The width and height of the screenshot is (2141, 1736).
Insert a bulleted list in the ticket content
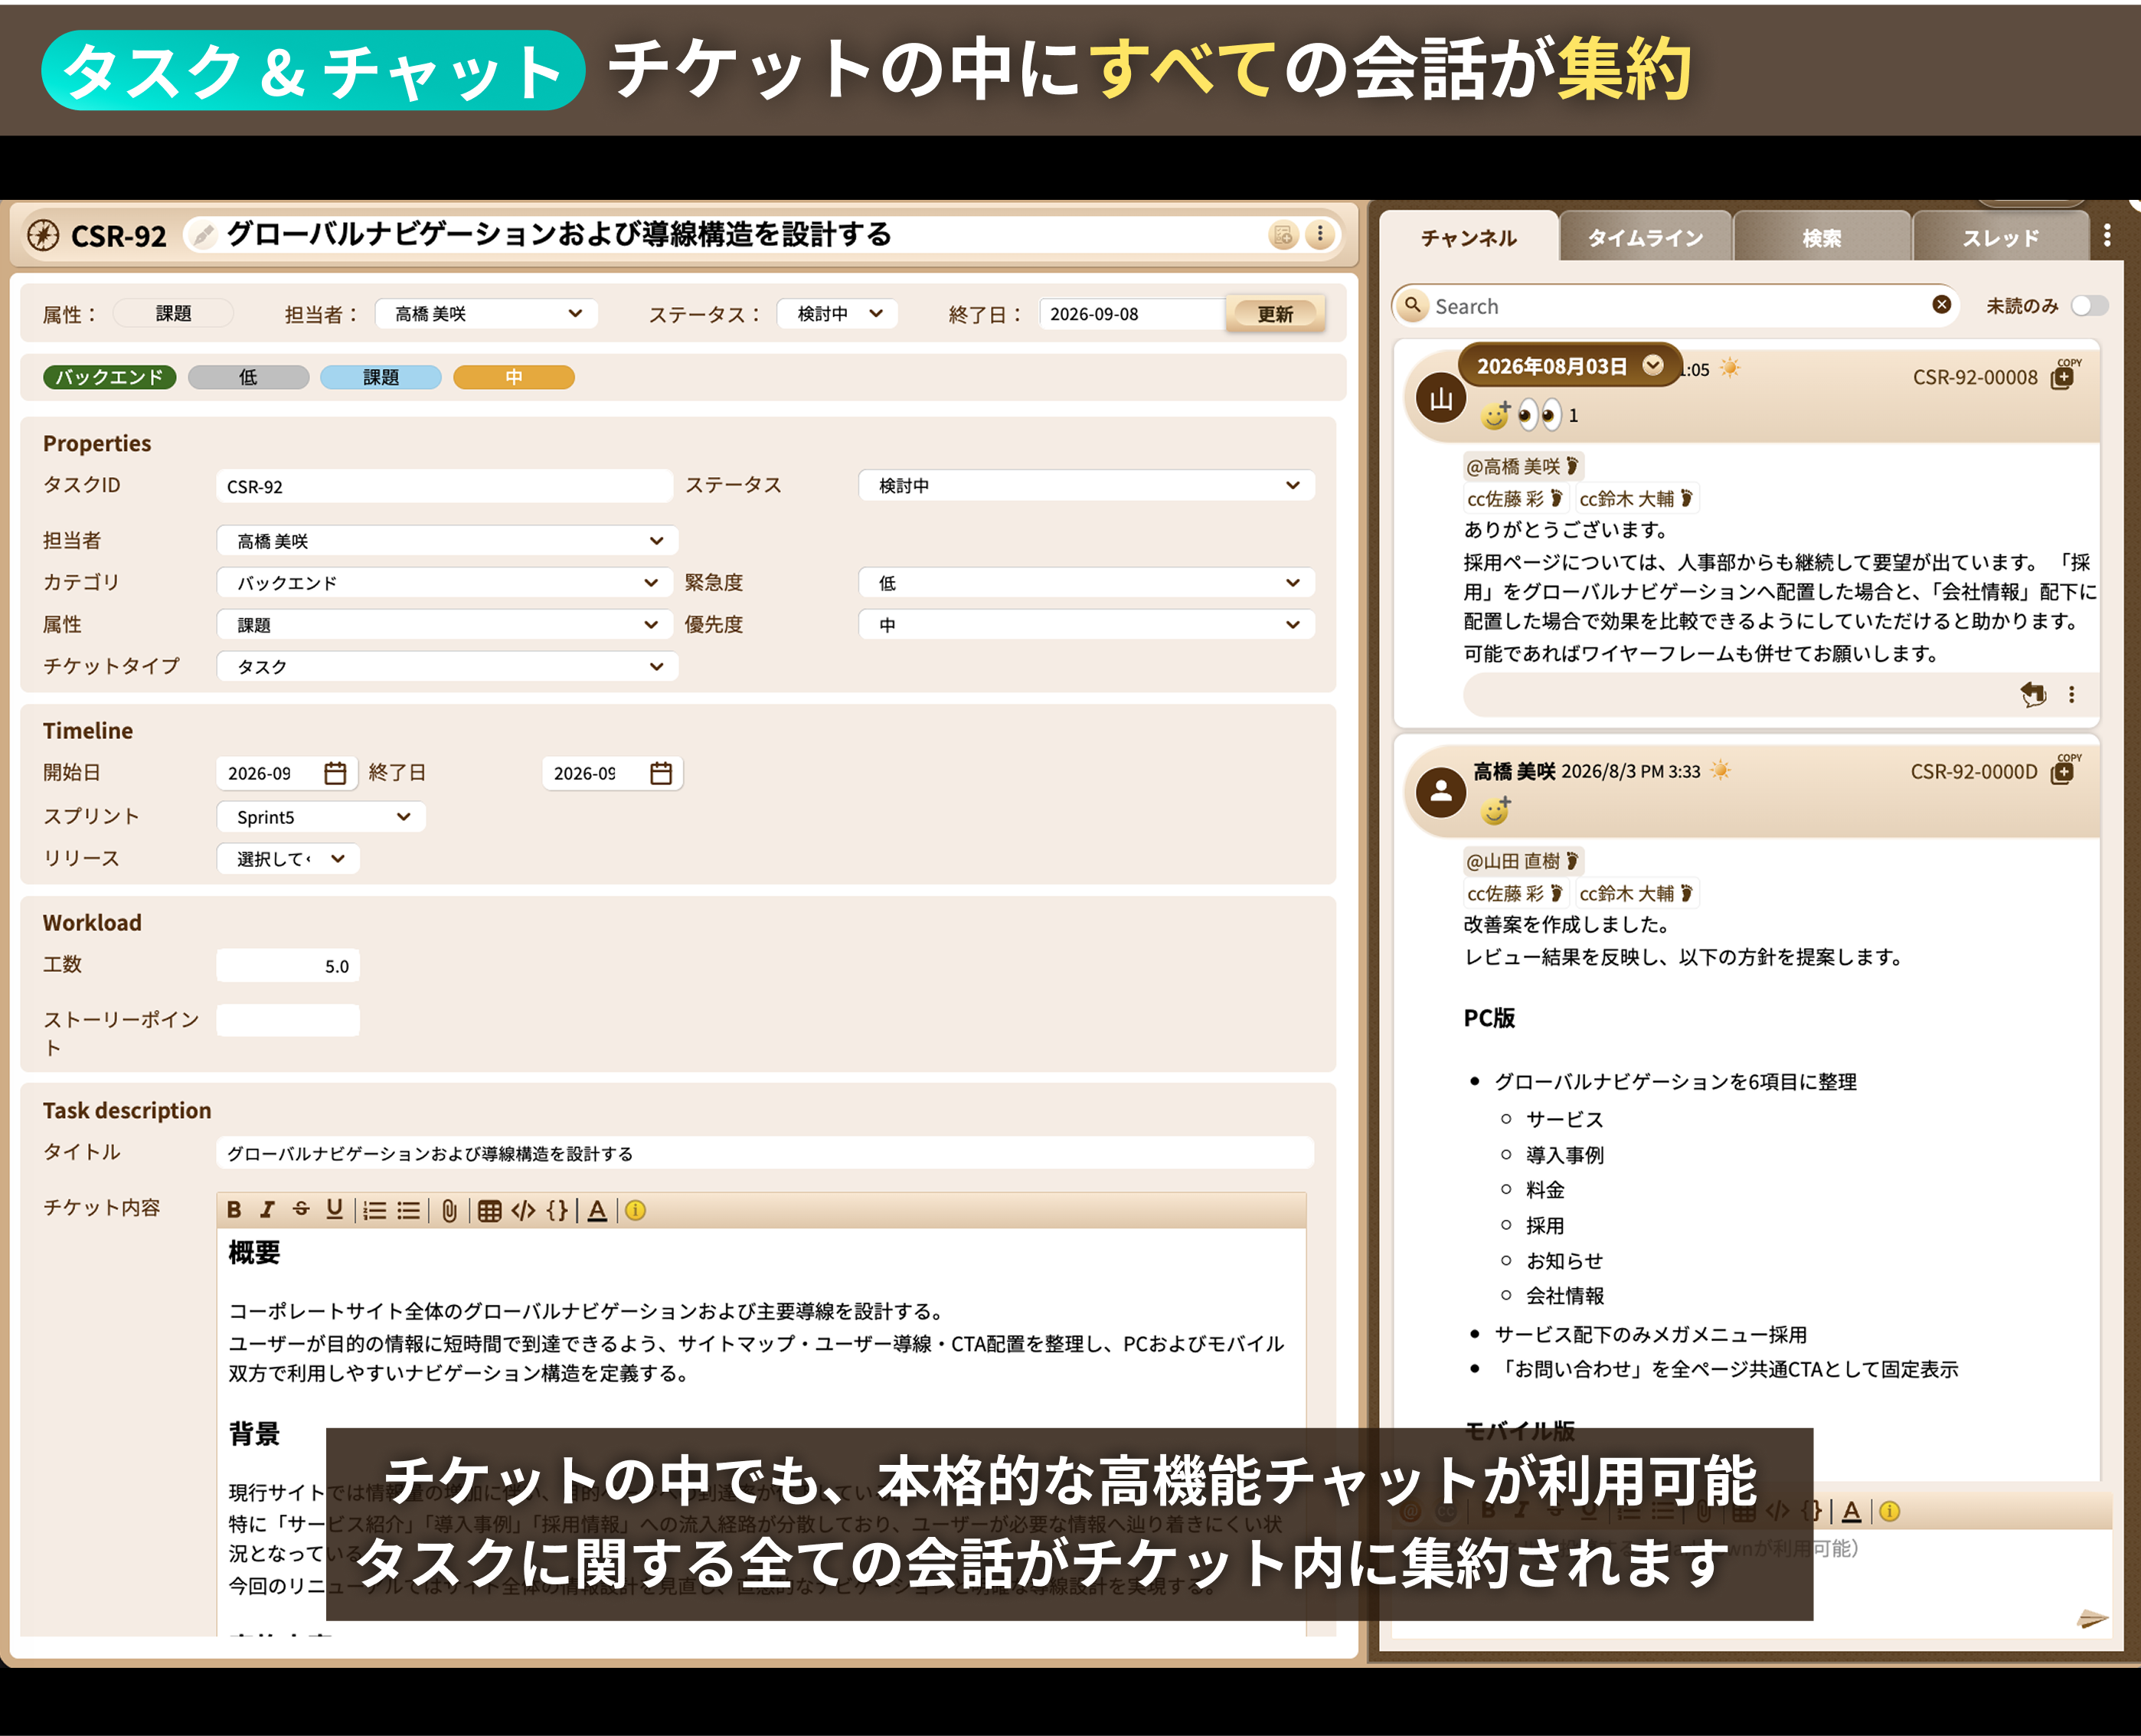[x=409, y=1211]
